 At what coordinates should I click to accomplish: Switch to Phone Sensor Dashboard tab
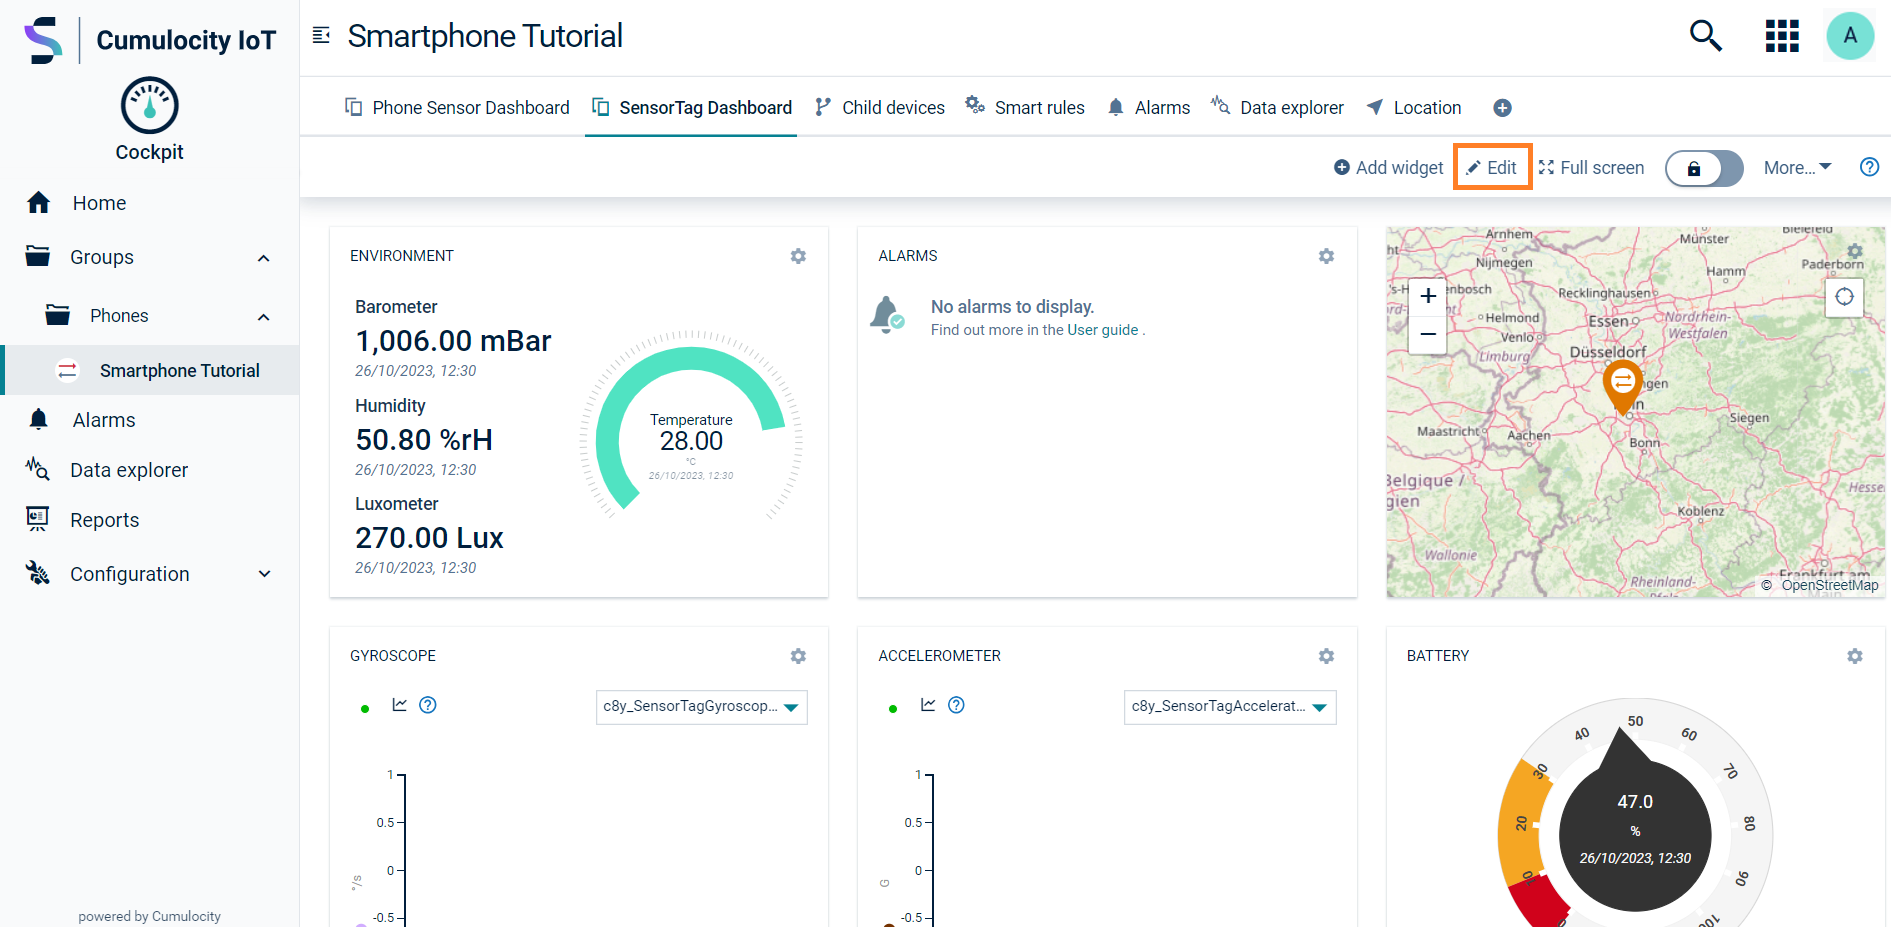(x=457, y=108)
